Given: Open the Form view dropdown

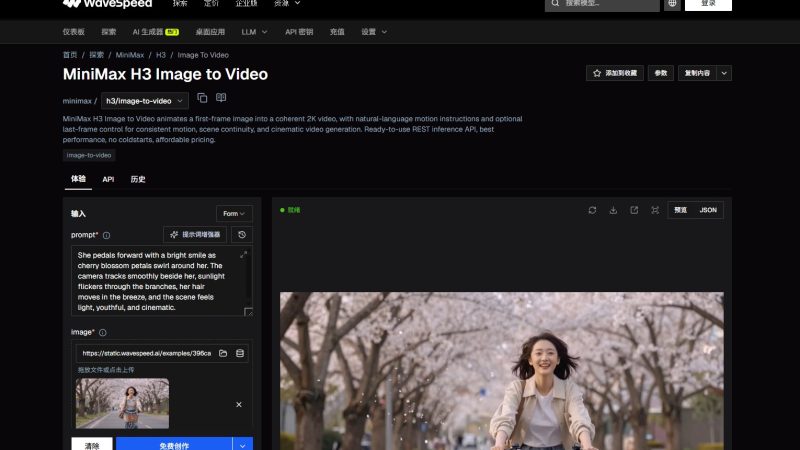Looking at the screenshot, I should coord(234,214).
